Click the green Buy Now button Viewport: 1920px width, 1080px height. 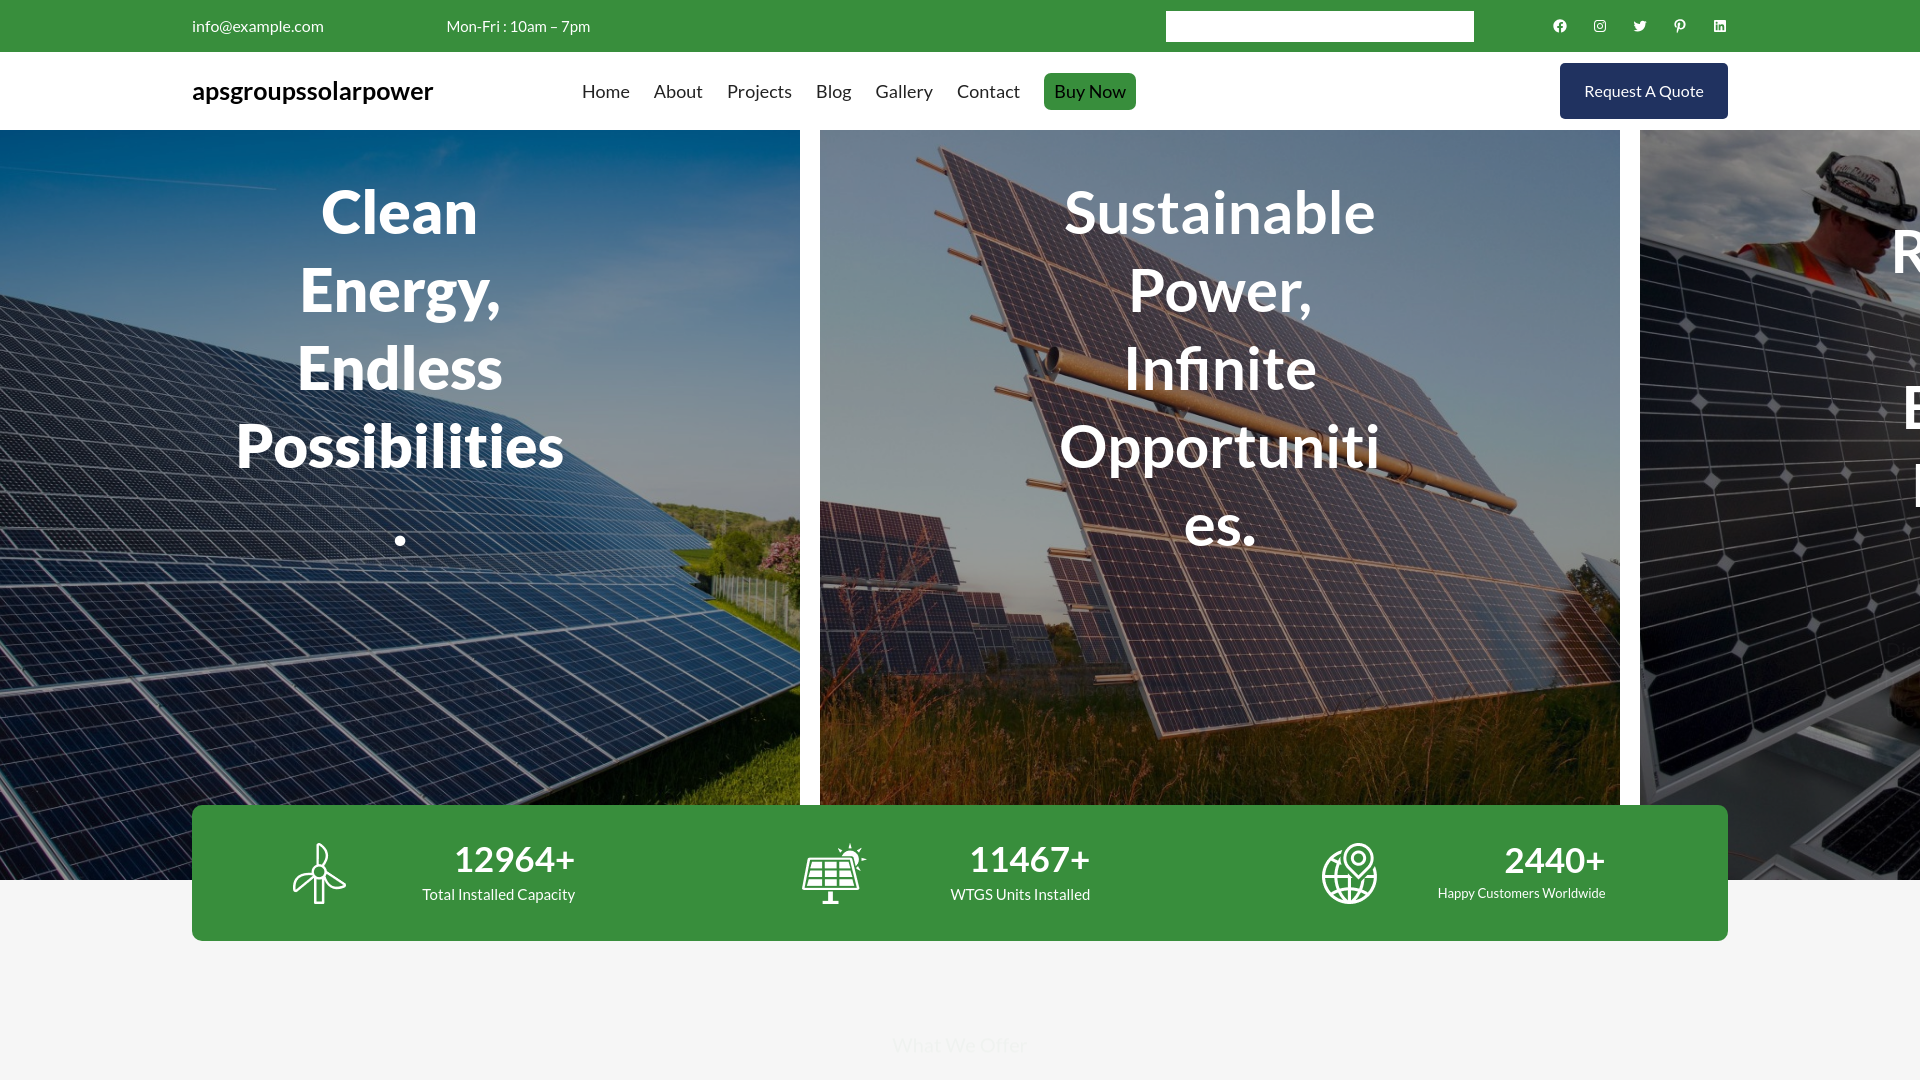[x=1090, y=91]
